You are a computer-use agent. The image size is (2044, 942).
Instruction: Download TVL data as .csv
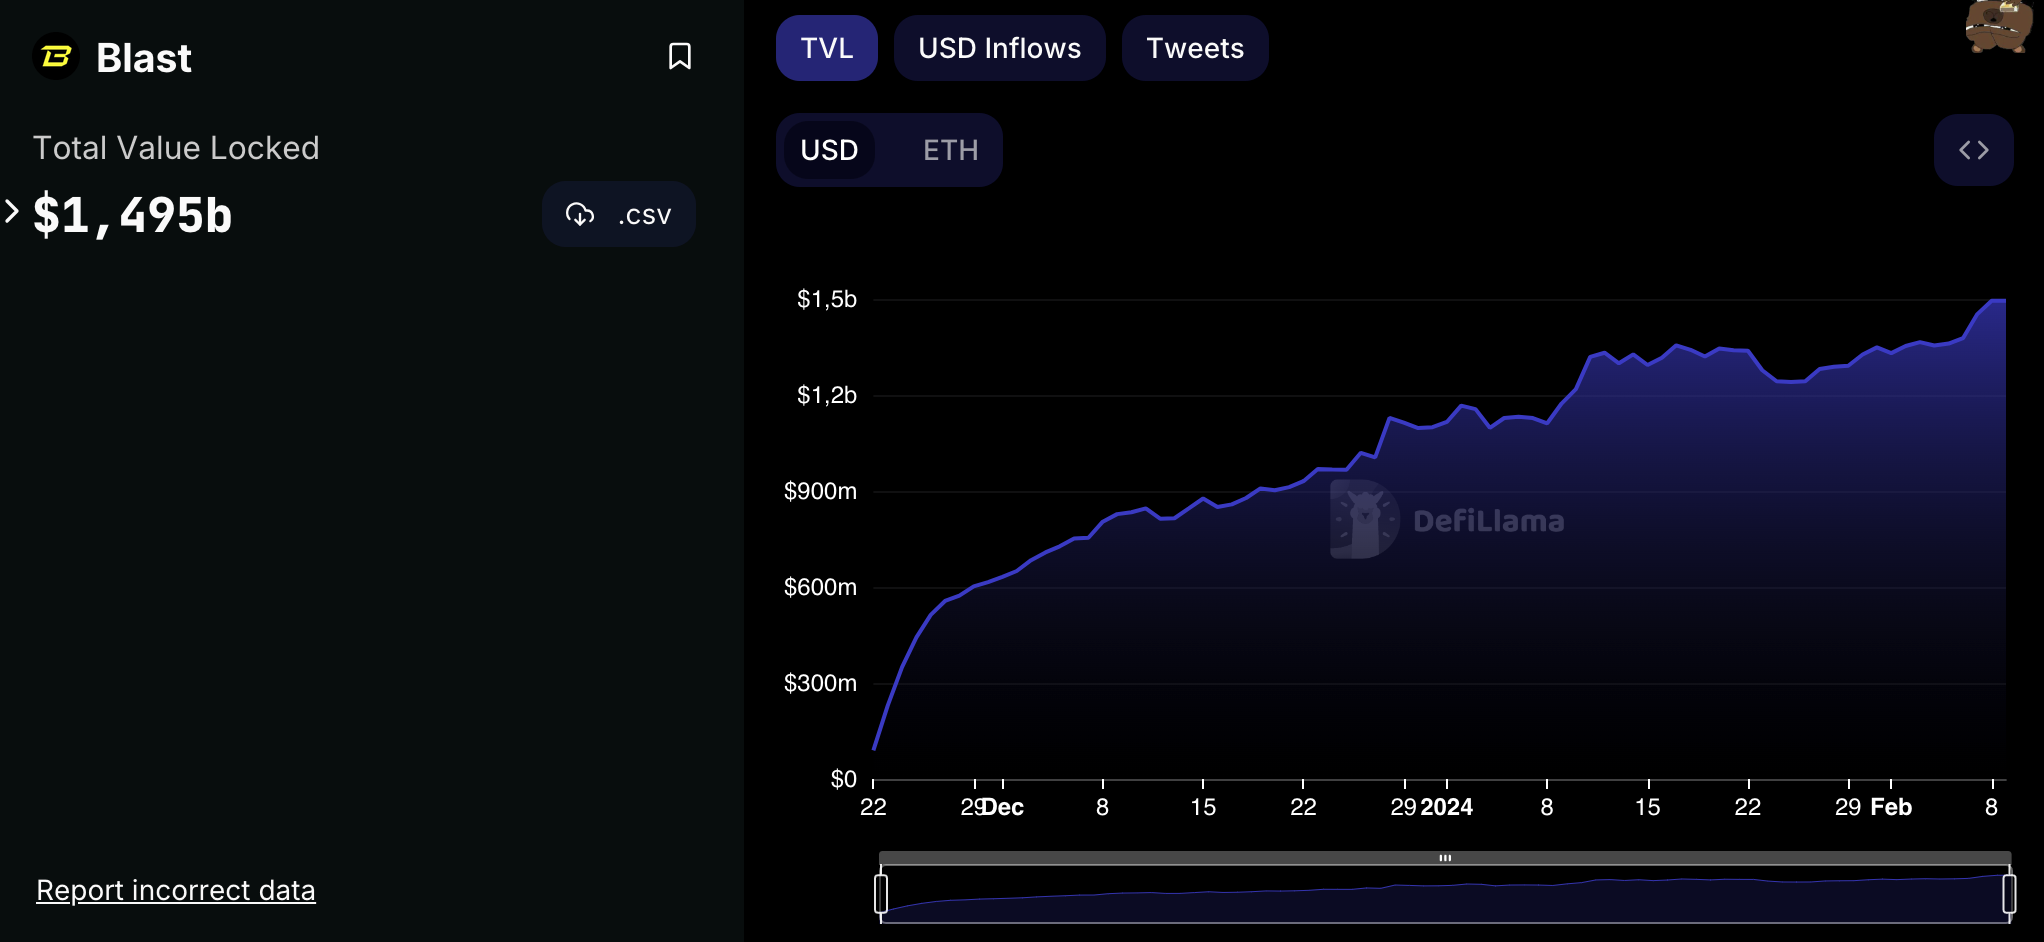pyautogui.click(x=619, y=214)
